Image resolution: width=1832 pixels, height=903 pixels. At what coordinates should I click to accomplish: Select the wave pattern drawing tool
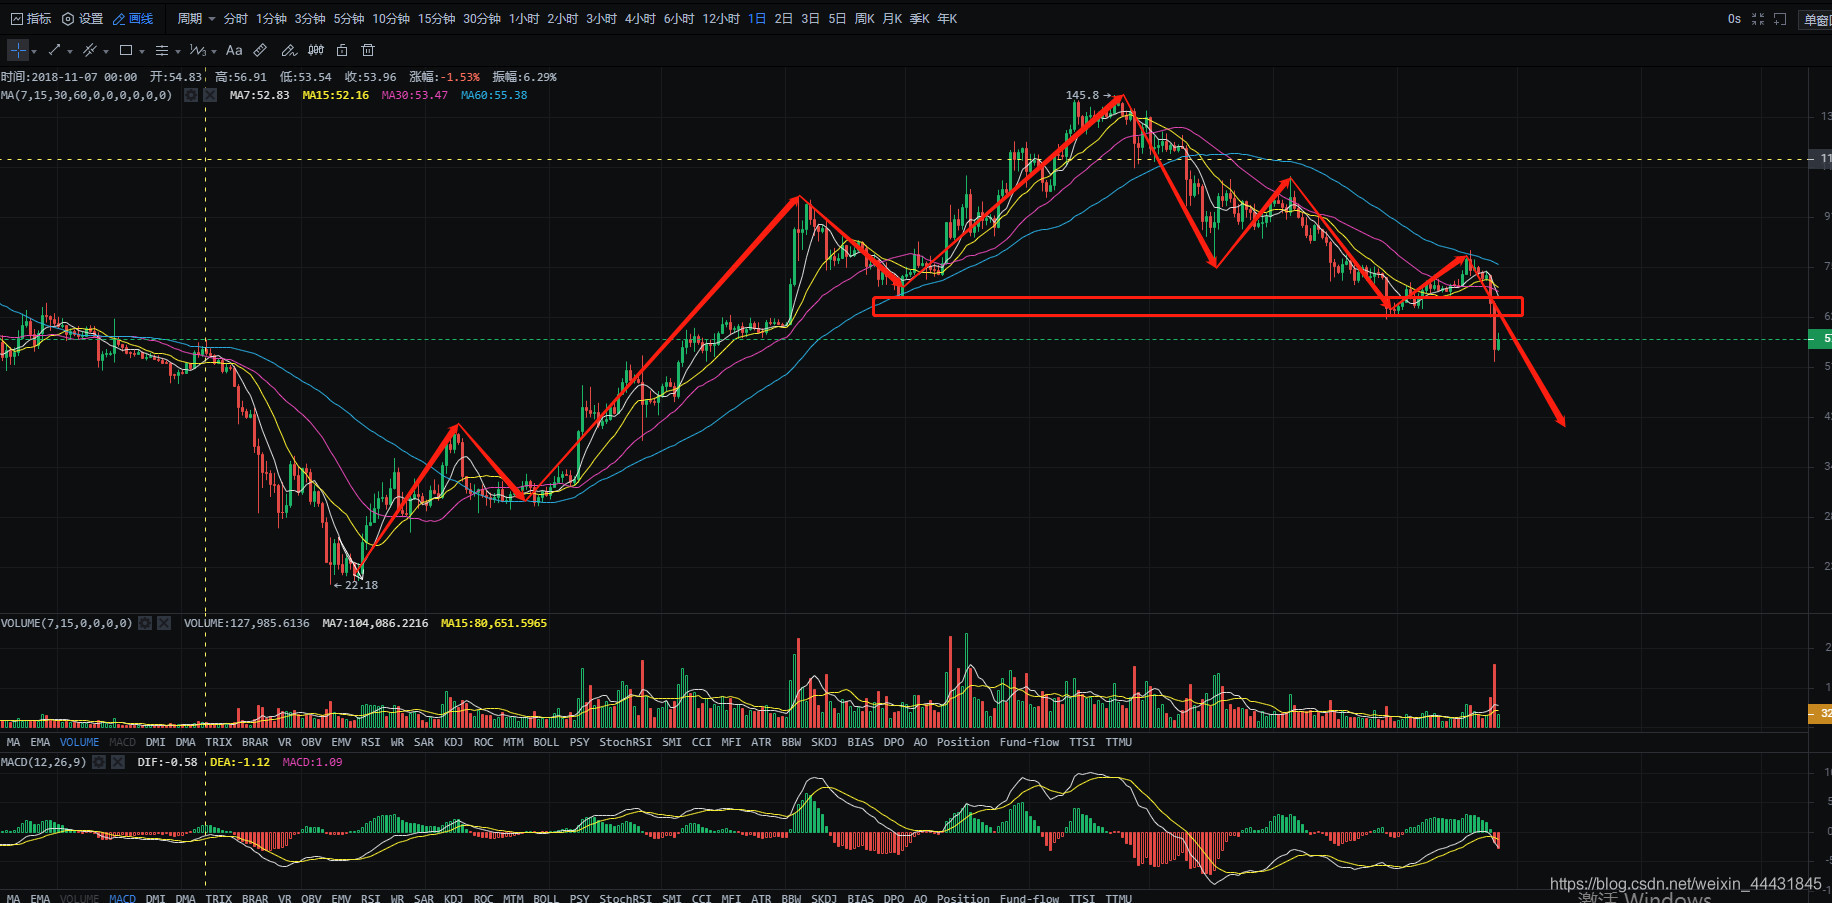(197, 50)
